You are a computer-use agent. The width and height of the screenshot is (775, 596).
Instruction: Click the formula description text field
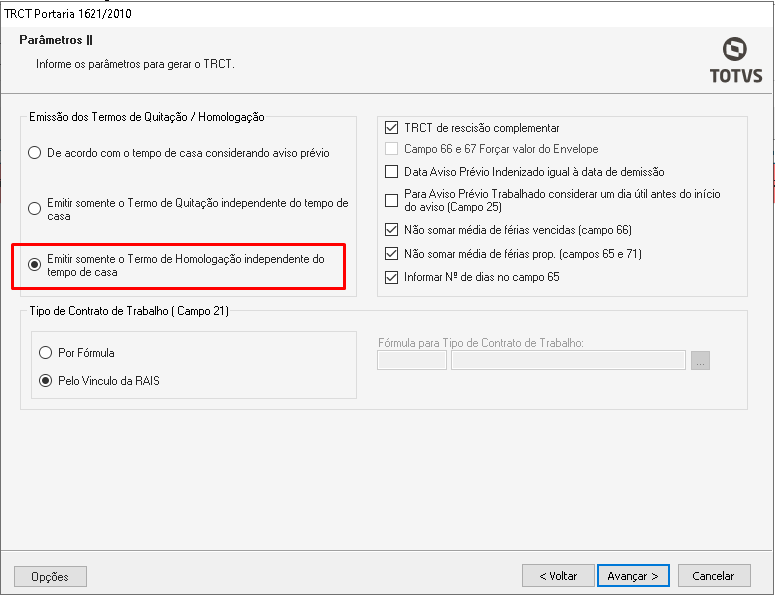coord(568,360)
